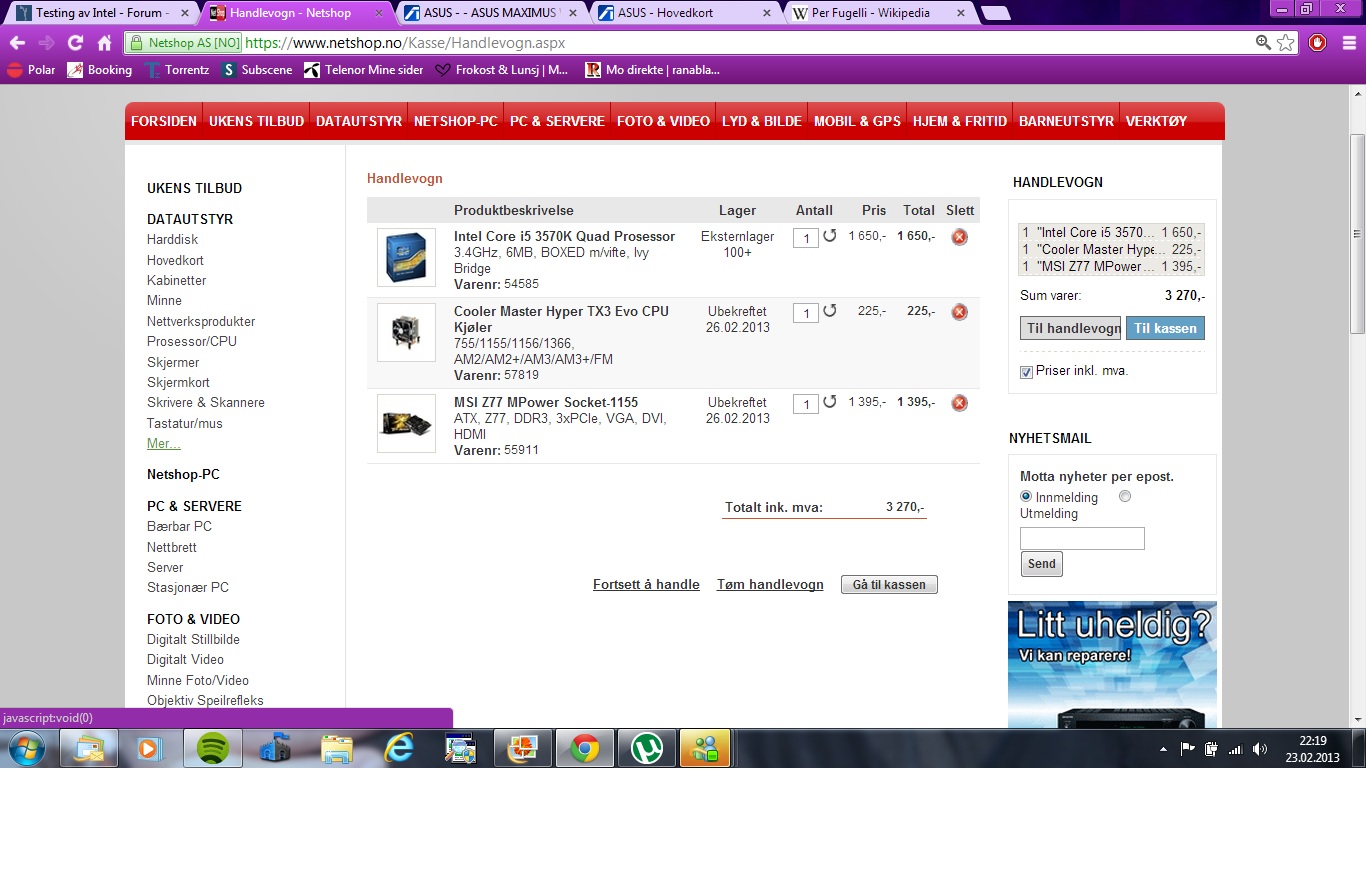1366x883 pixels.
Task: Click the browser Back arrow
Action: tap(17, 43)
